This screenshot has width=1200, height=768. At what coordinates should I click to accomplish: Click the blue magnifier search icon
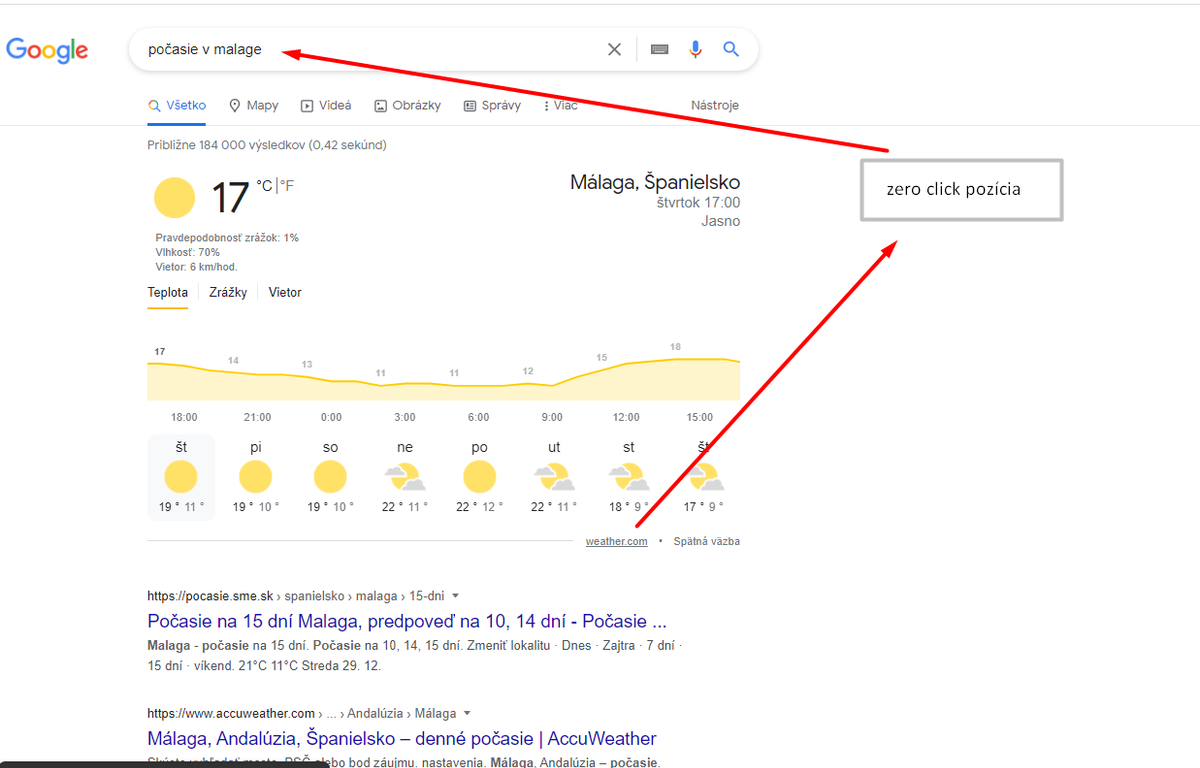pyautogui.click(x=731, y=49)
